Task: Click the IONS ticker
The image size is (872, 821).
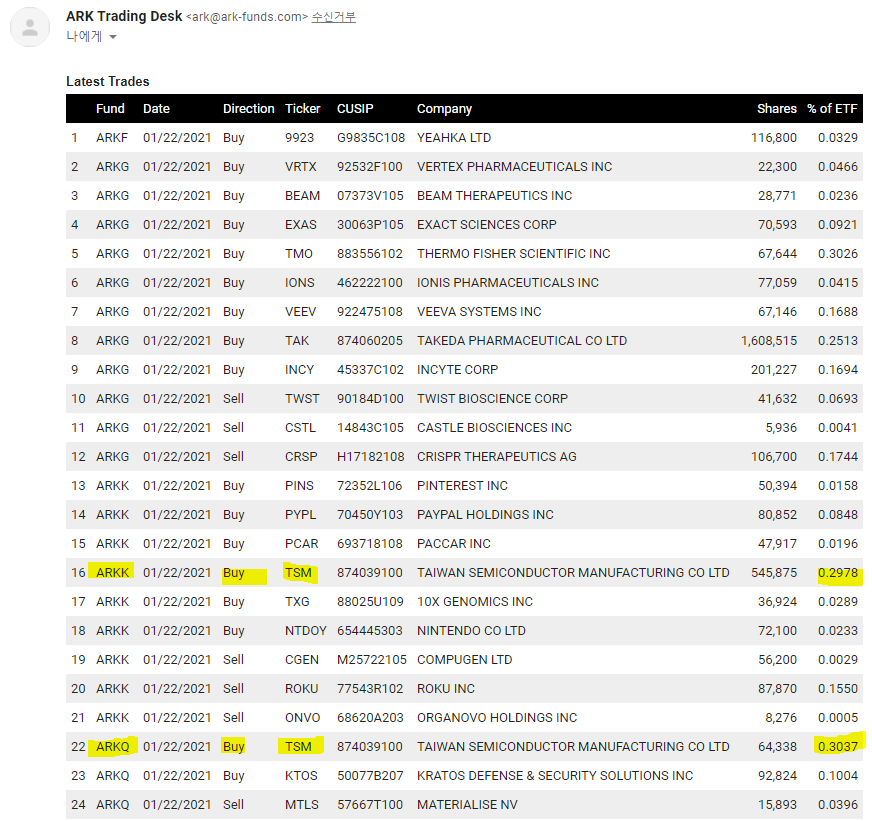Action: (300, 283)
